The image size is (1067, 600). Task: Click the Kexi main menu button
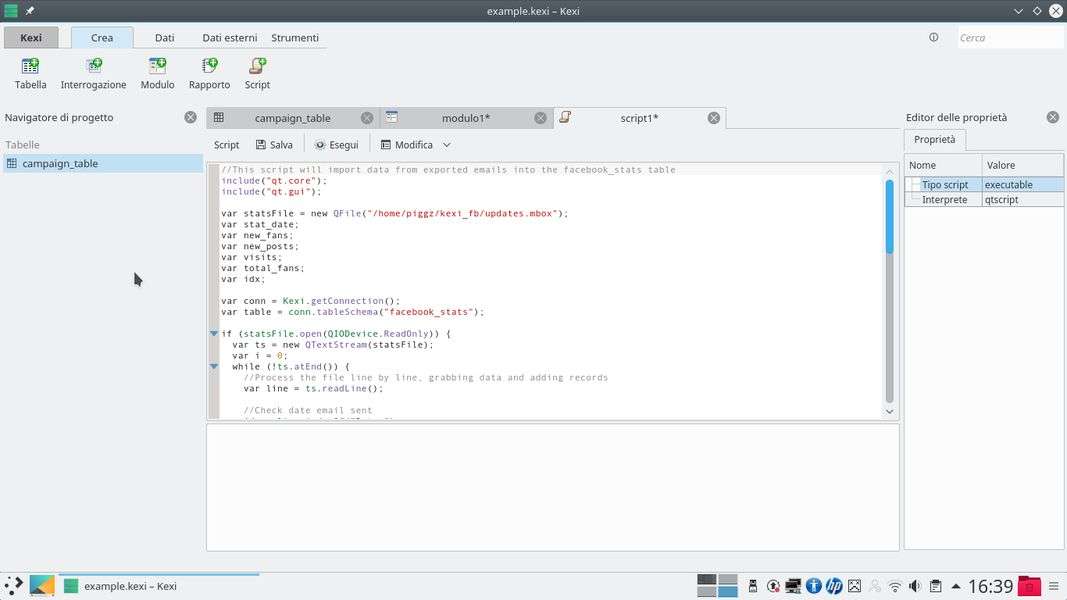point(31,38)
